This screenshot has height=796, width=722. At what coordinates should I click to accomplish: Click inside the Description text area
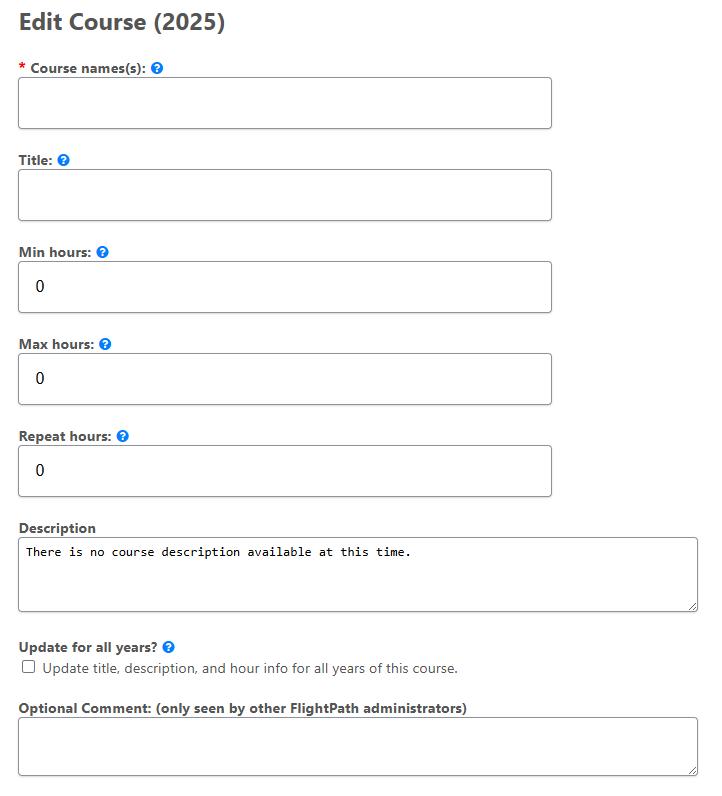pyautogui.click(x=357, y=575)
